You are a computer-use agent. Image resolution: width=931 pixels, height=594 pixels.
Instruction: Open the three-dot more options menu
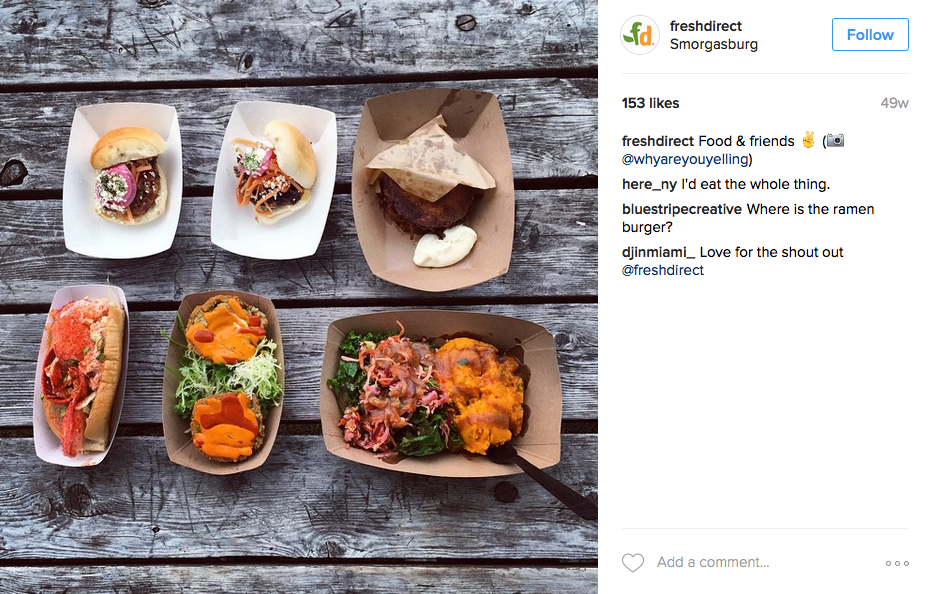(x=897, y=563)
